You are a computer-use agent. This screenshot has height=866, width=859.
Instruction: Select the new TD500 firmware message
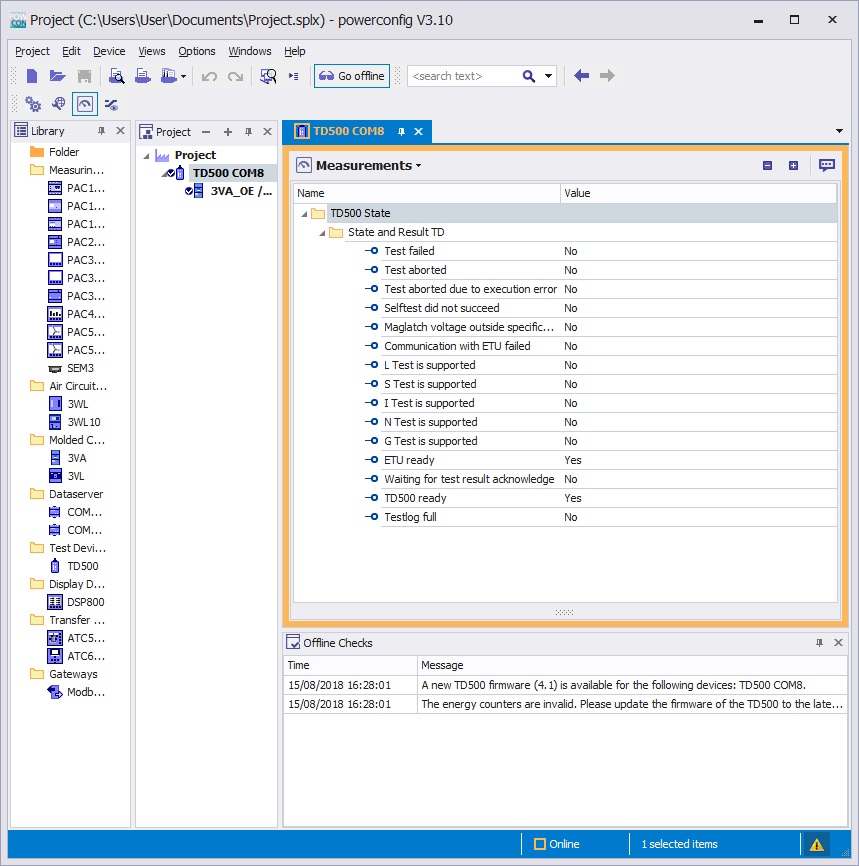565,685
